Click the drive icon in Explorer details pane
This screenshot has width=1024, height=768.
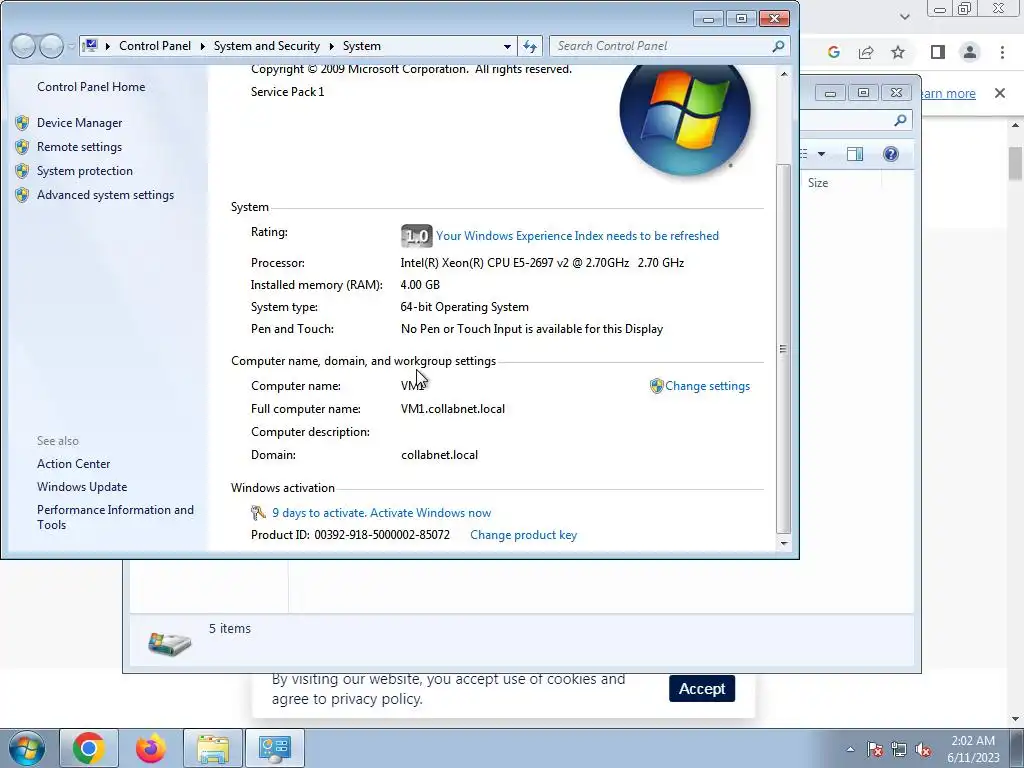pos(170,643)
